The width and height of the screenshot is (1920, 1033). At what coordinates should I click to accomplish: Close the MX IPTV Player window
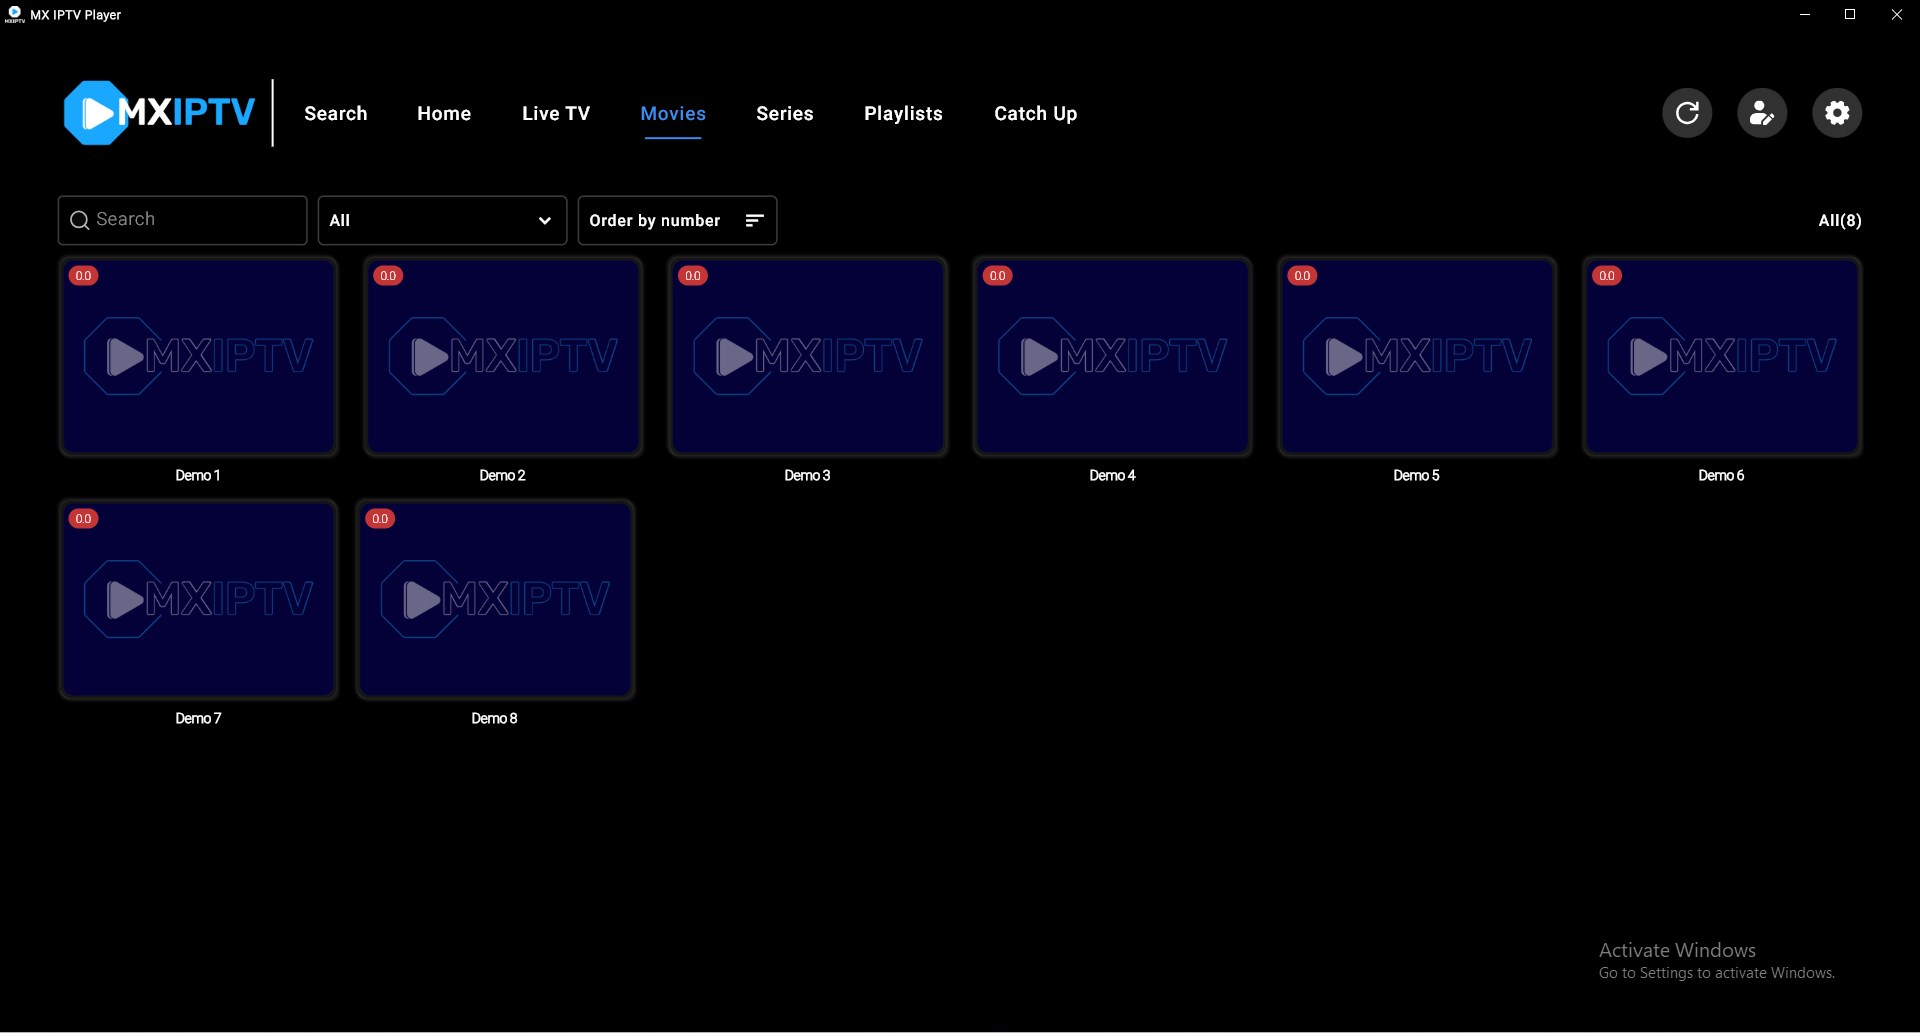pyautogui.click(x=1896, y=15)
